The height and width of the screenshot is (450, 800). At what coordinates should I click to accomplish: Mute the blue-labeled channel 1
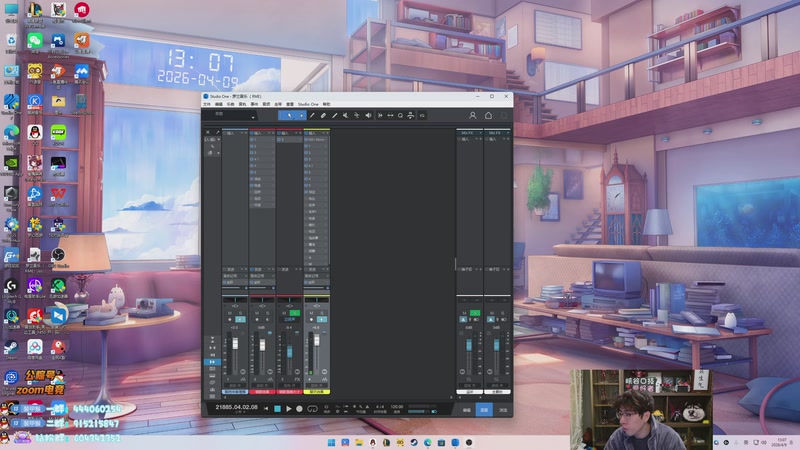(230, 313)
